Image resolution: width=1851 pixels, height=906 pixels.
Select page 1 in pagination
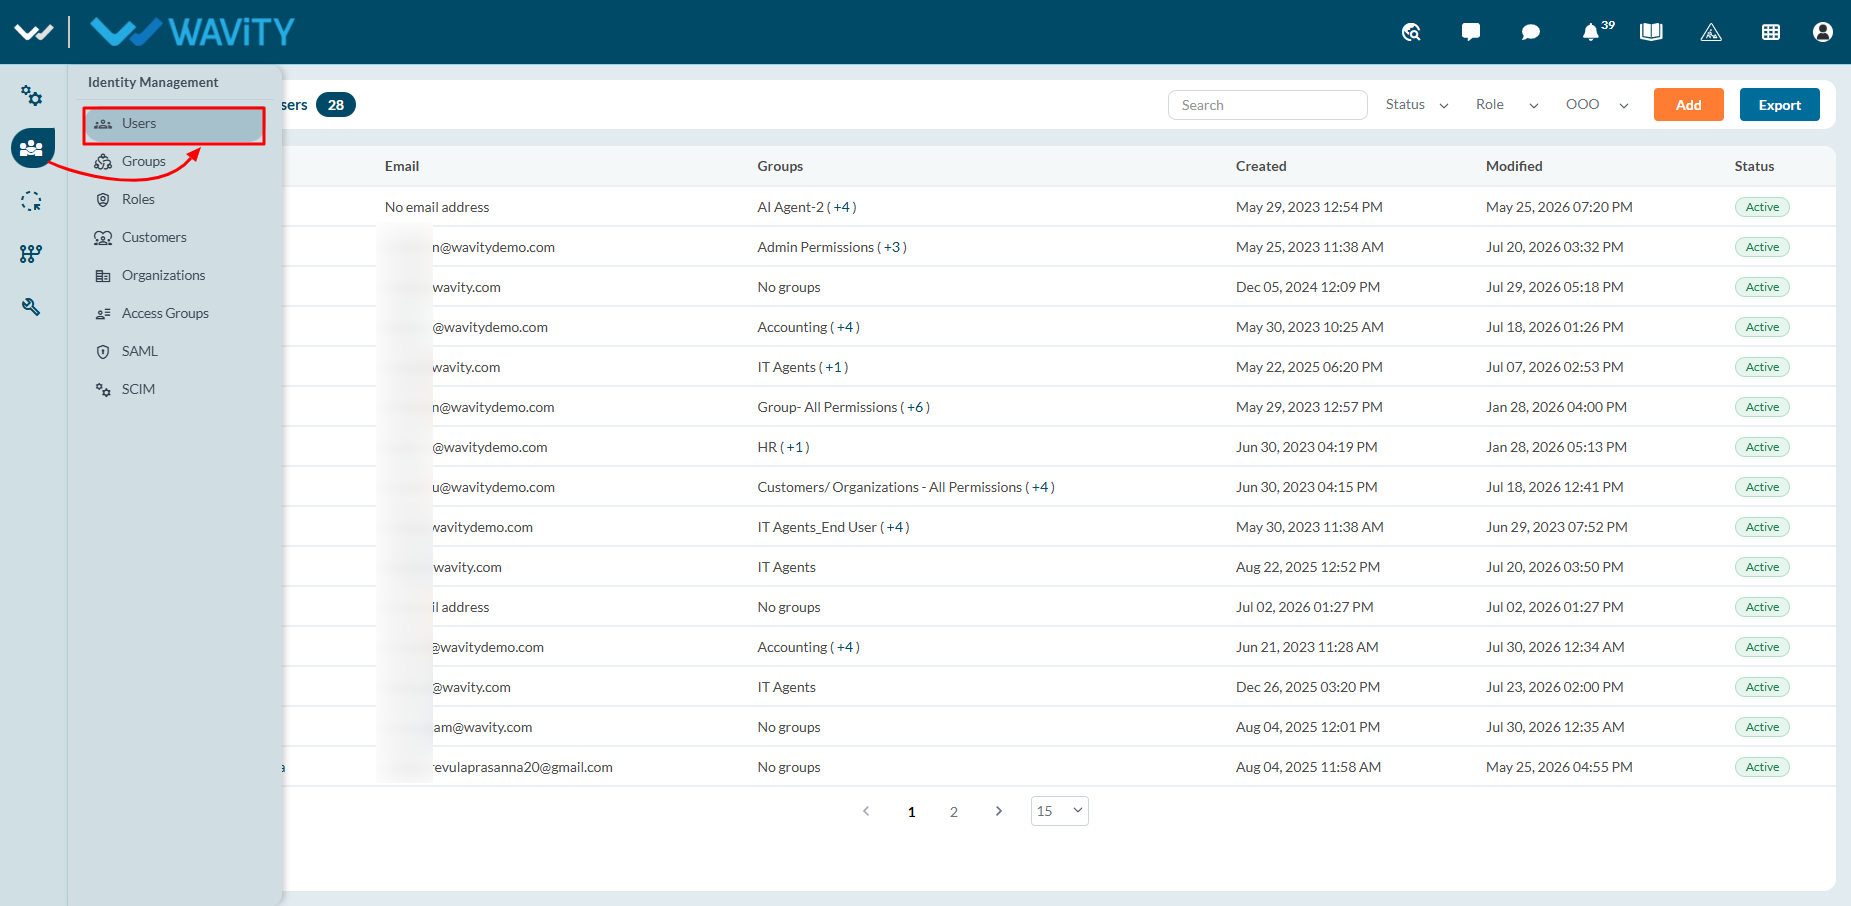point(911,812)
